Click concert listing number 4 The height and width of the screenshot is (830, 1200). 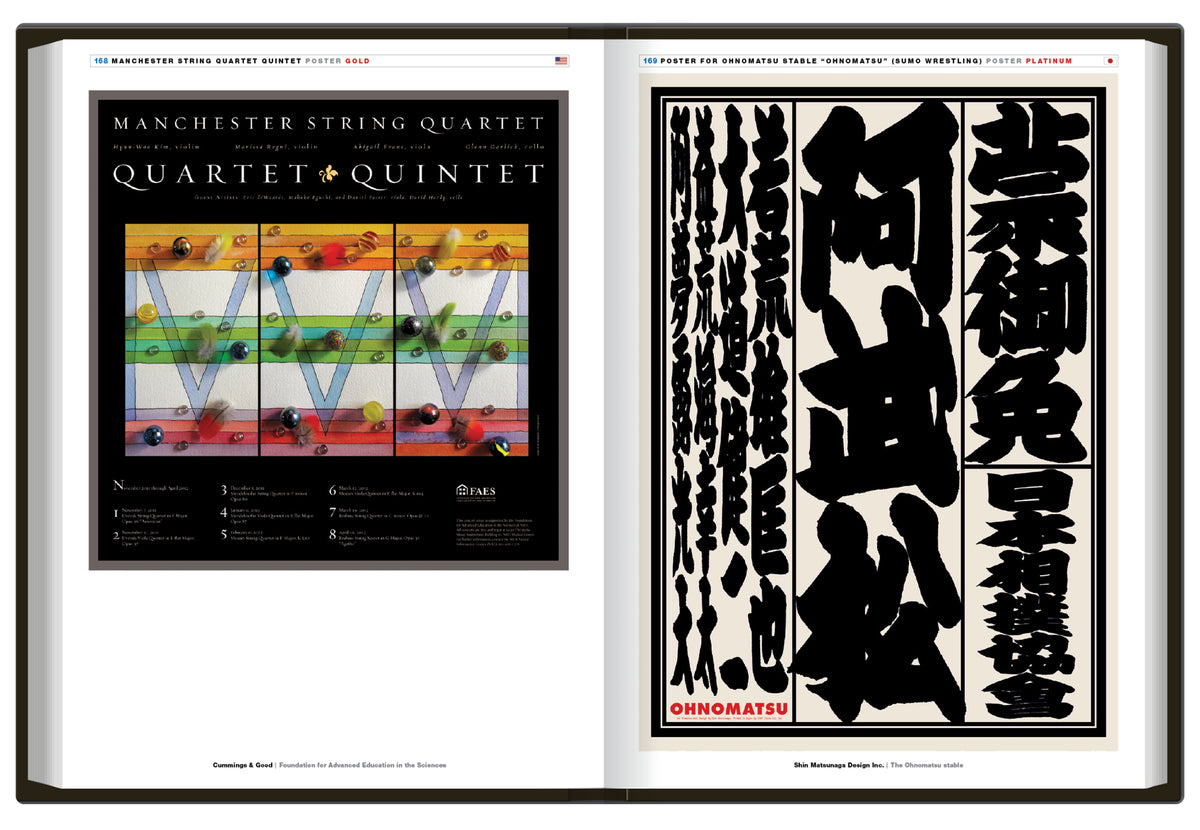(265, 515)
